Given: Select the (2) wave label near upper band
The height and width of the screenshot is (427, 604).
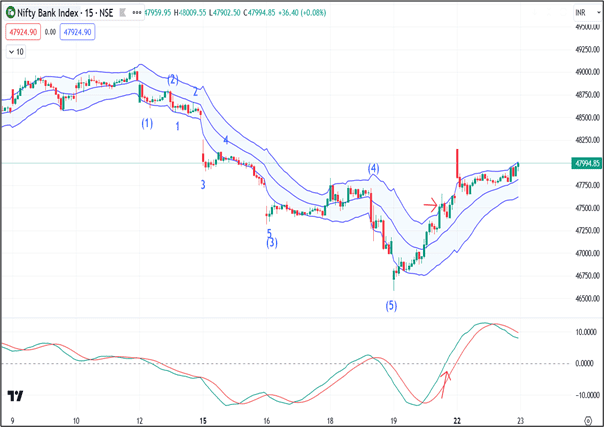Looking at the screenshot, I should pos(173,80).
